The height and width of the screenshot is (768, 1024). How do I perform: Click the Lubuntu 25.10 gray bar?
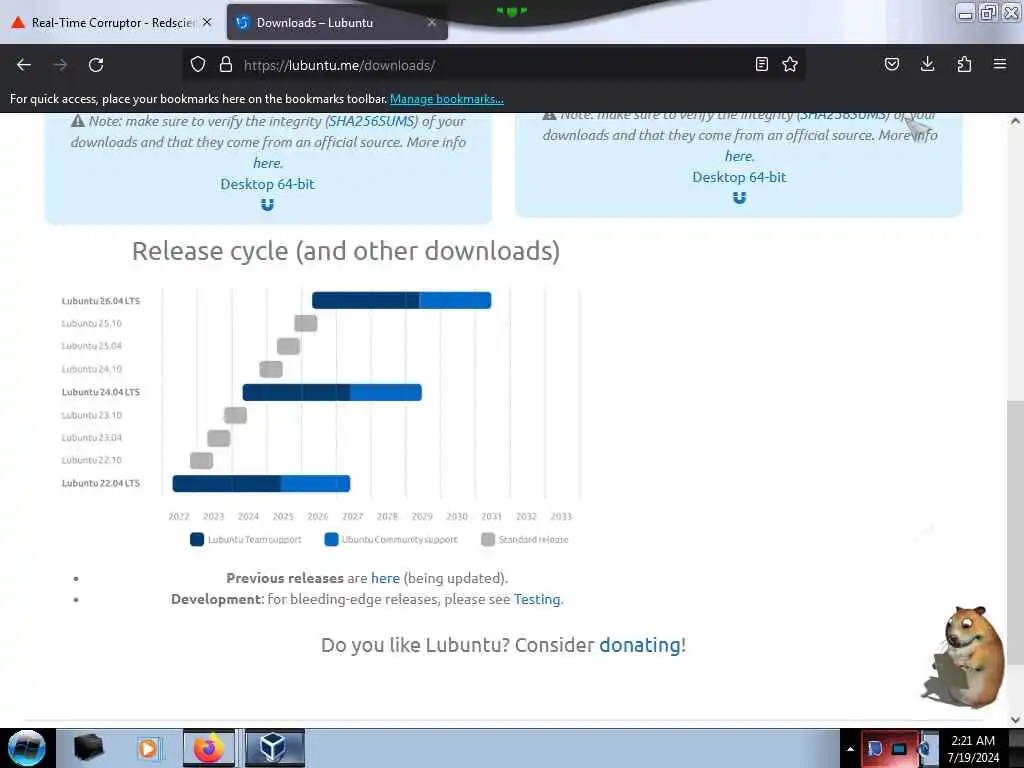coord(306,323)
